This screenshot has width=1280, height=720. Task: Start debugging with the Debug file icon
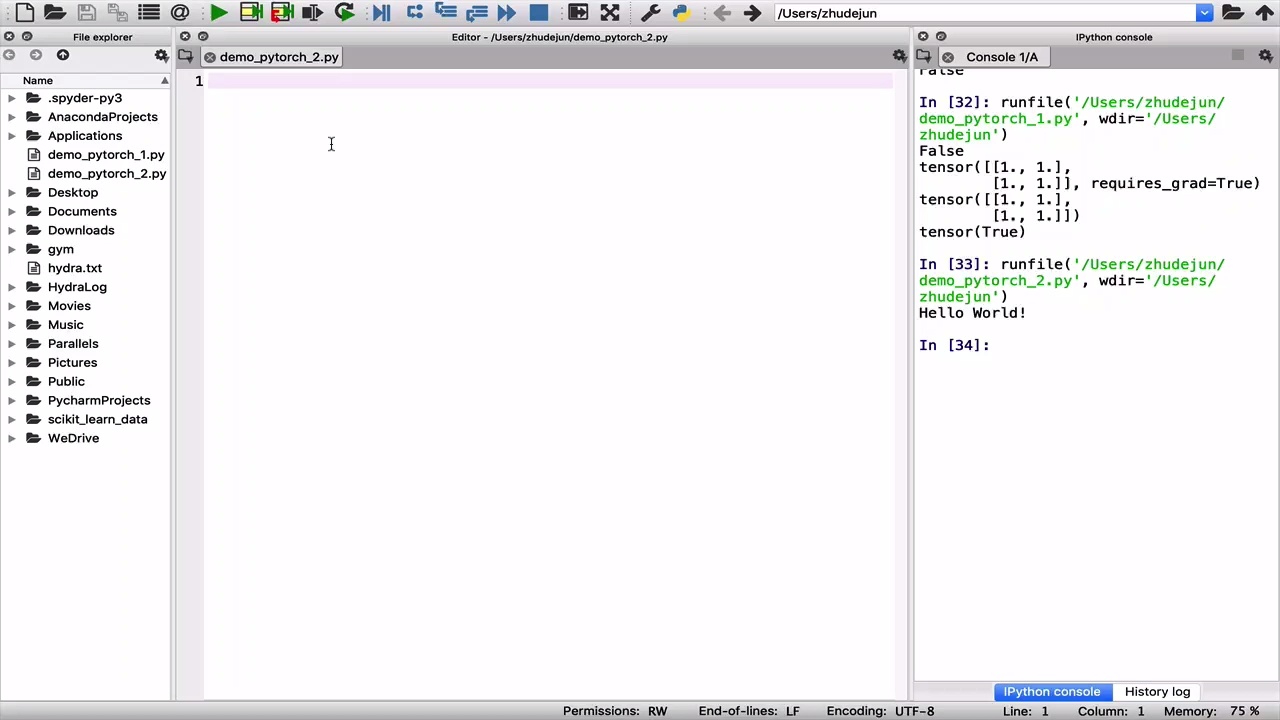[x=381, y=13]
